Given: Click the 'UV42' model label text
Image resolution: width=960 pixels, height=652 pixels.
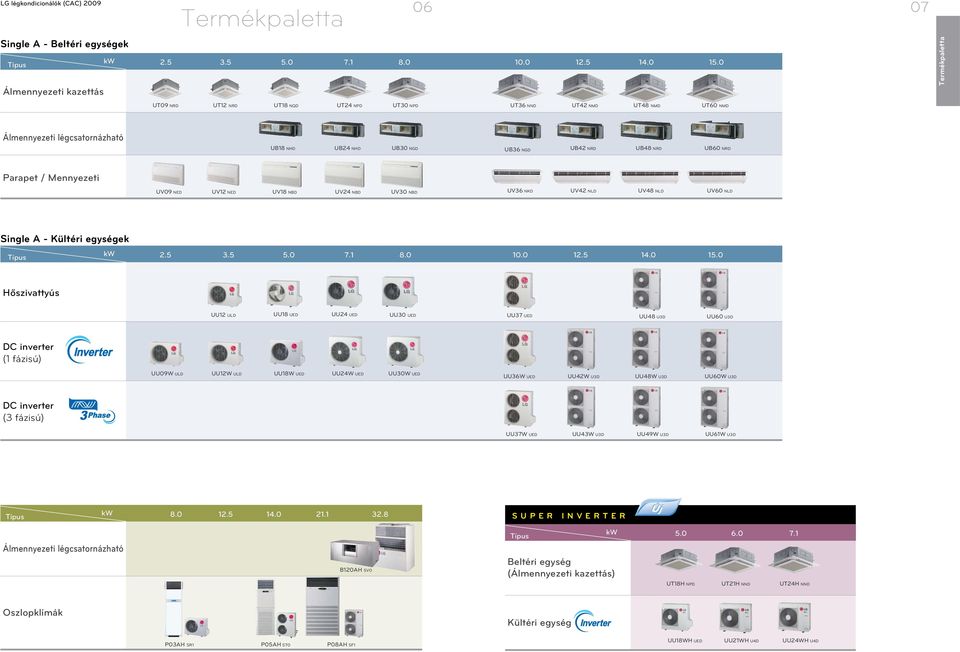Looking at the screenshot, I should (x=583, y=191).
